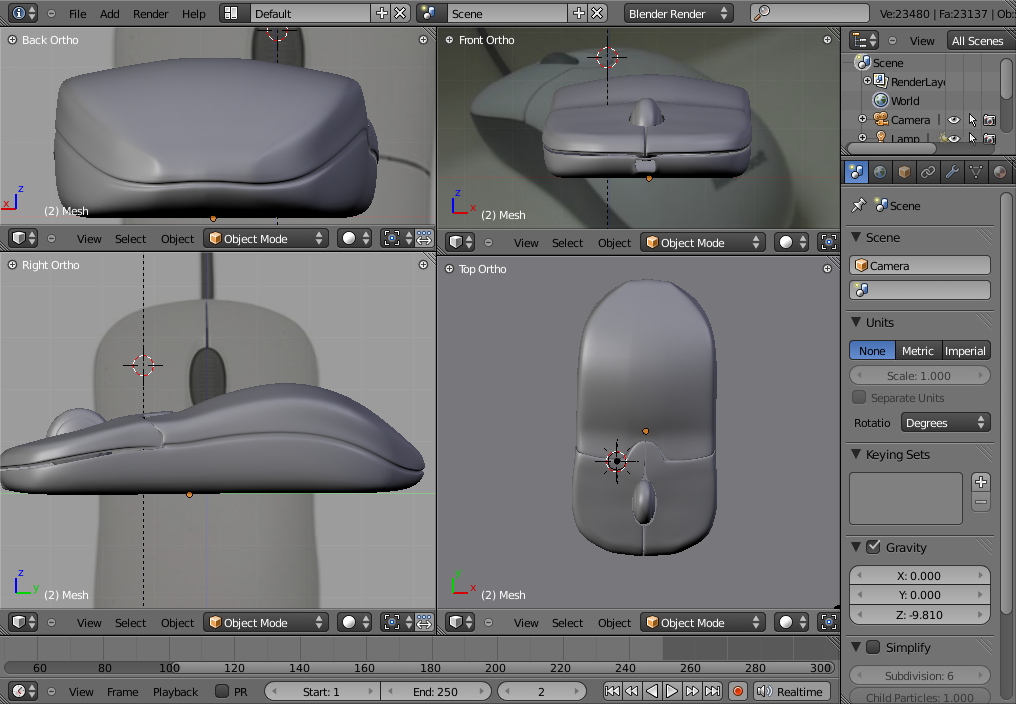Jump to the first frame in timeline
Screen dimensions: 1016x704
pos(612,691)
